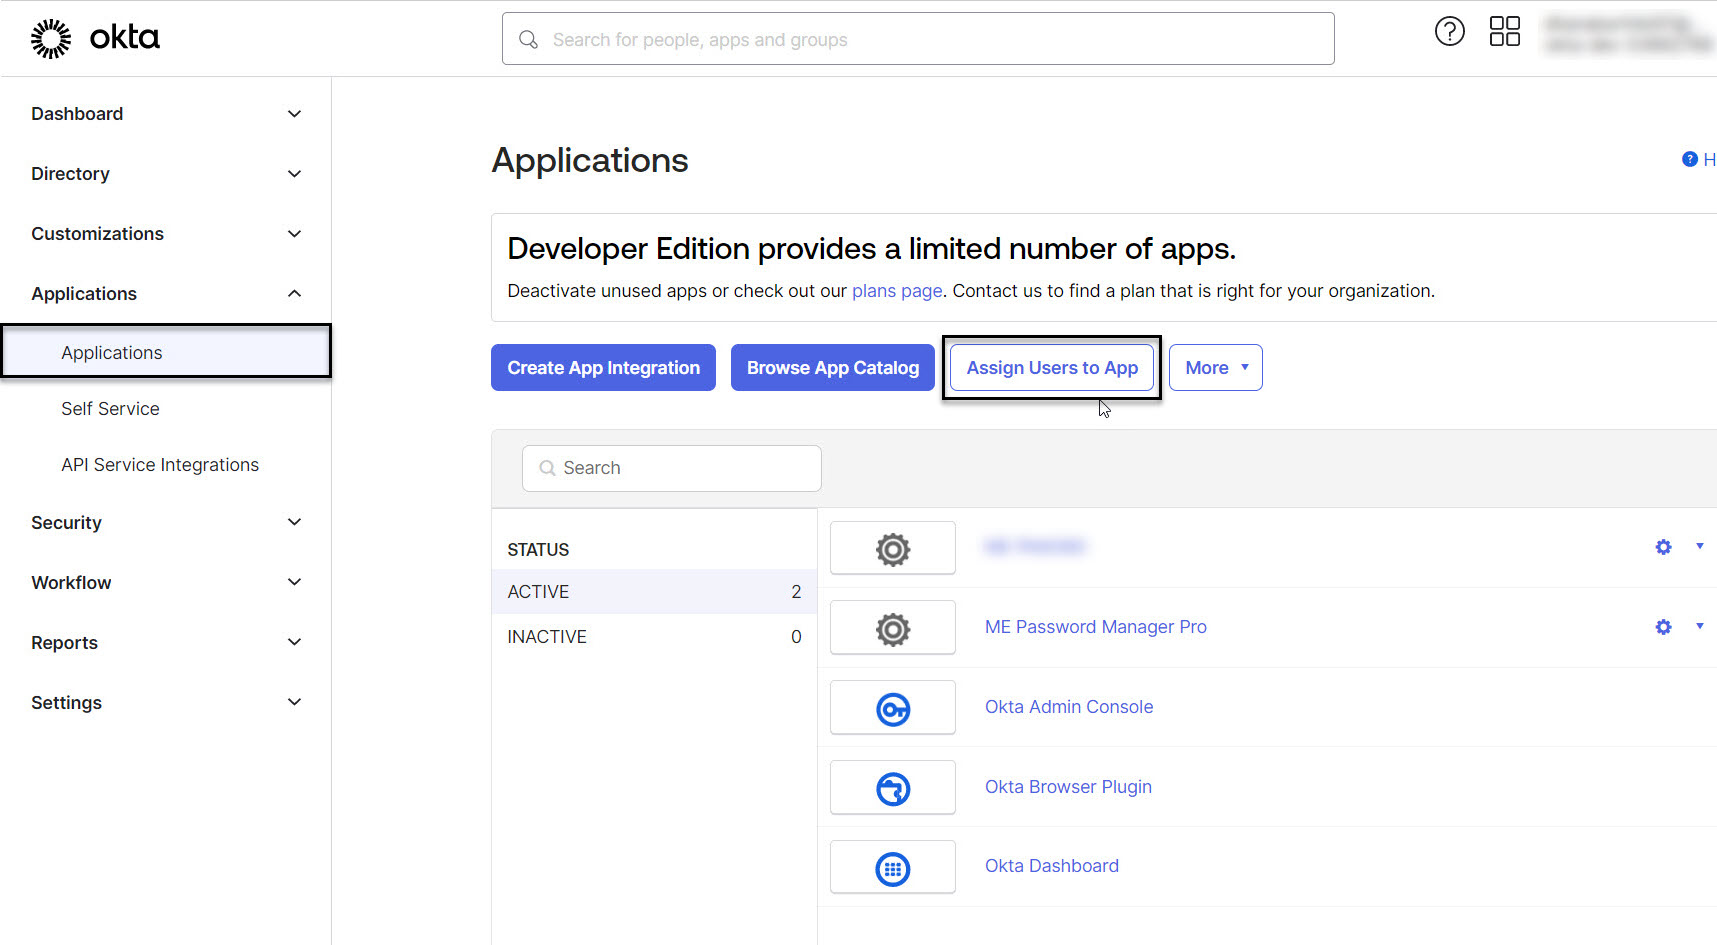Viewport: 1717px width, 945px height.
Task: Select API Service Integrations in sidebar
Action: coord(160,465)
